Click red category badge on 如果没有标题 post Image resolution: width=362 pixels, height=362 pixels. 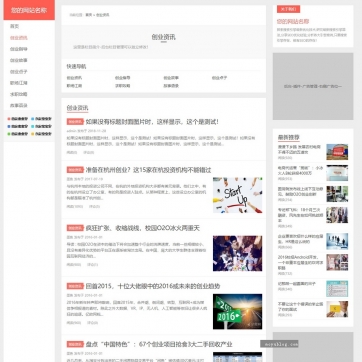tap(75, 122)
